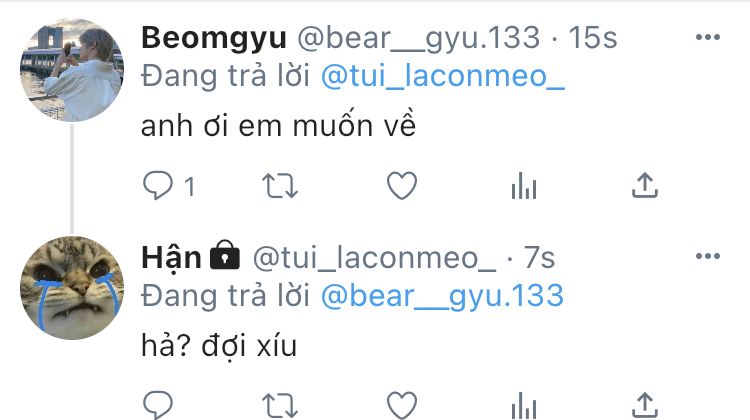Reply to Hận's tweet
Image resolution: width=750 pixels, height=420 pixels.
(158, 405)
